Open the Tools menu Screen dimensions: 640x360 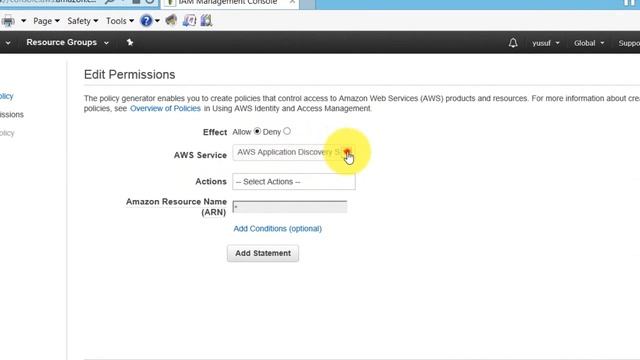click(x=120, y=21)
